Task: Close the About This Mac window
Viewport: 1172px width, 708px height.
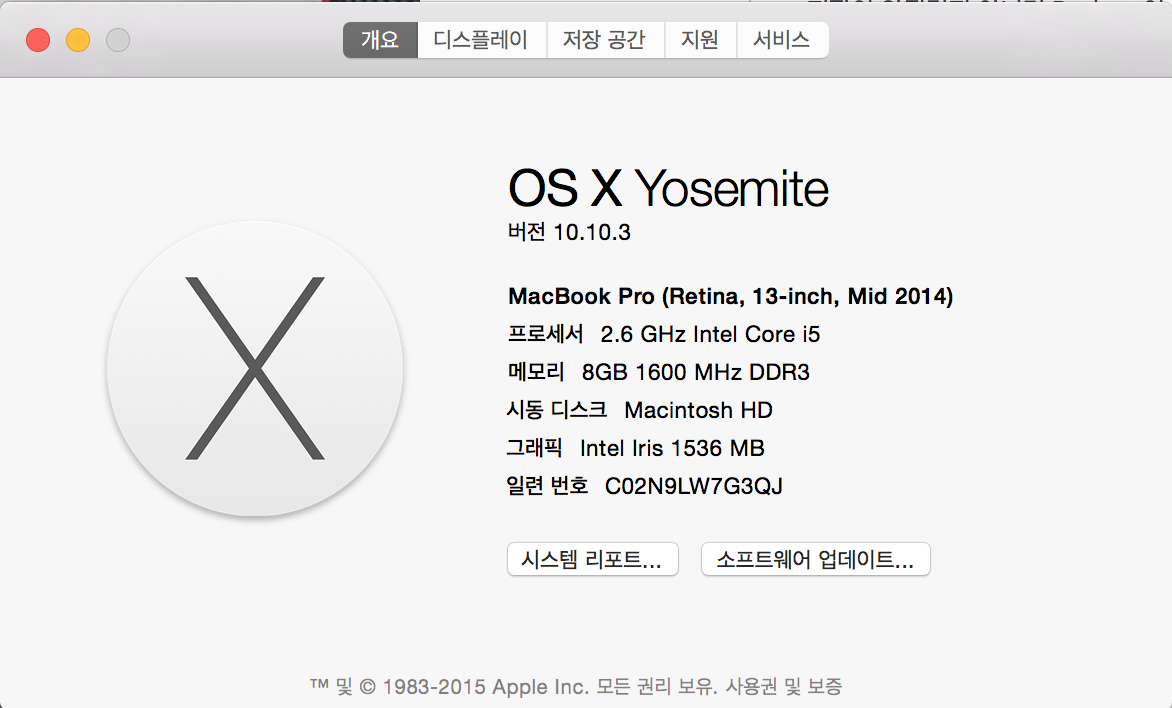Action: click(x=38, y=40)
